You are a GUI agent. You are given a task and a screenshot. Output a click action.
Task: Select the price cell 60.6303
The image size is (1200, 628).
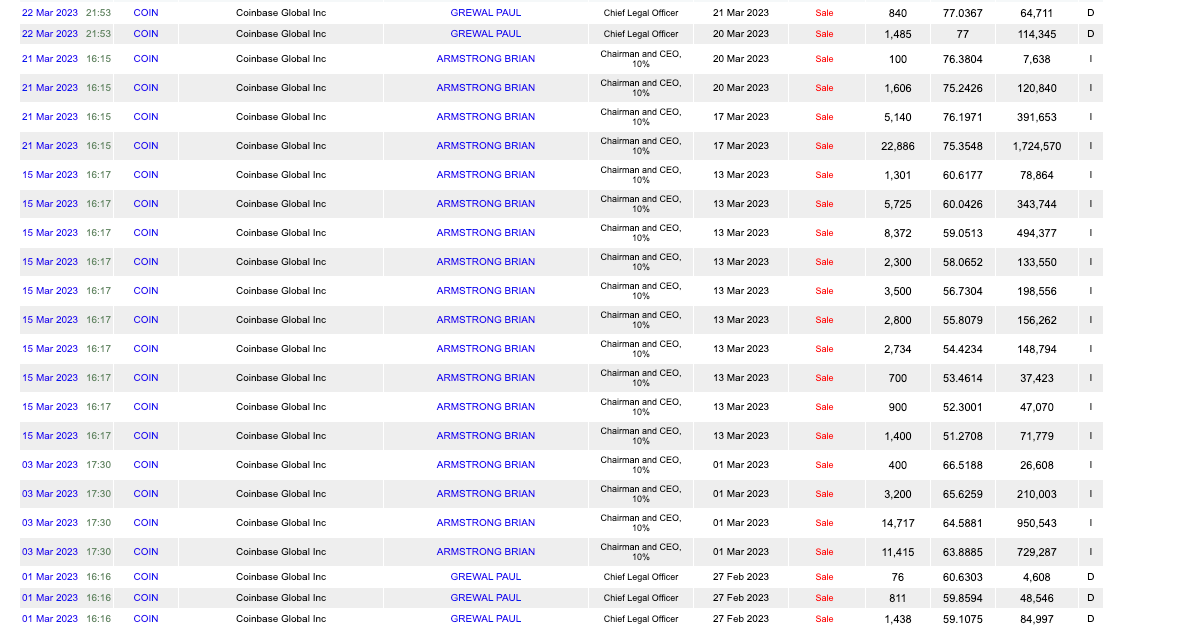click(963, 577)
